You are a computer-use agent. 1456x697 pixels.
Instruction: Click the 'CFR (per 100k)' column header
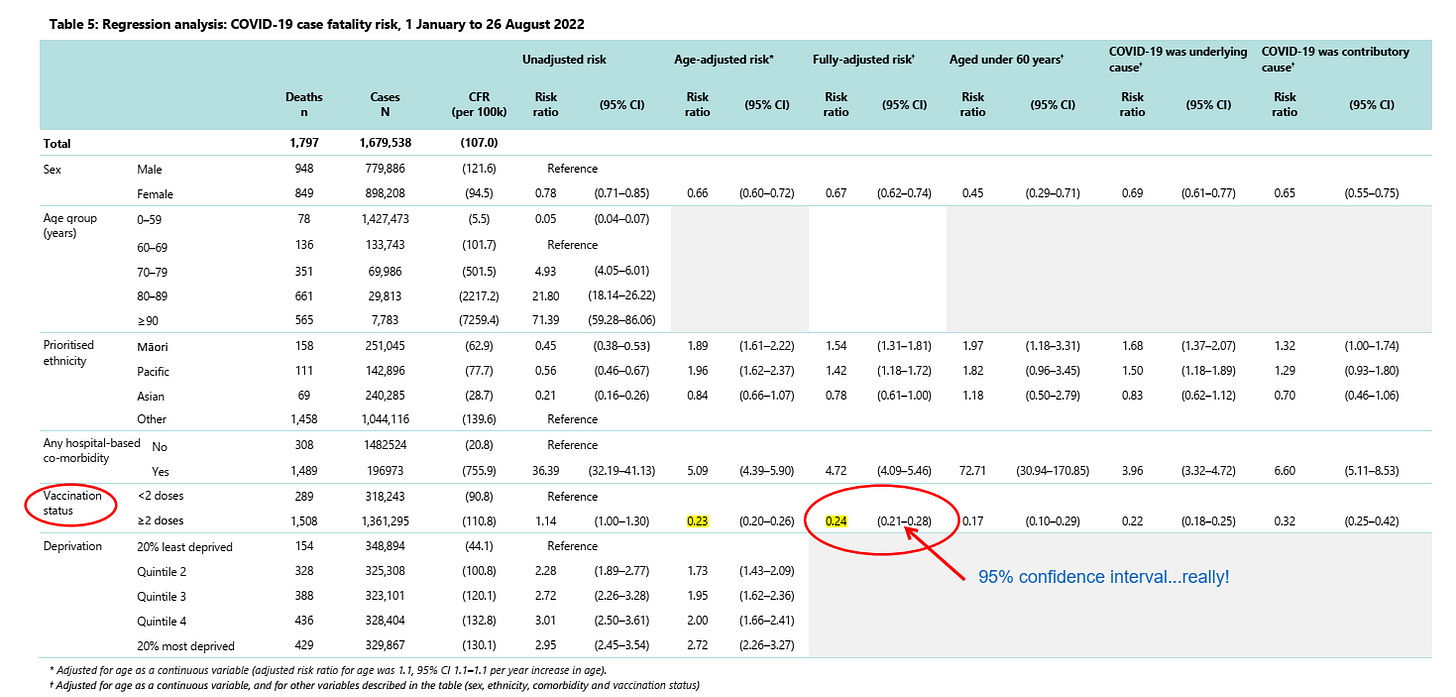tap(477, 104)
